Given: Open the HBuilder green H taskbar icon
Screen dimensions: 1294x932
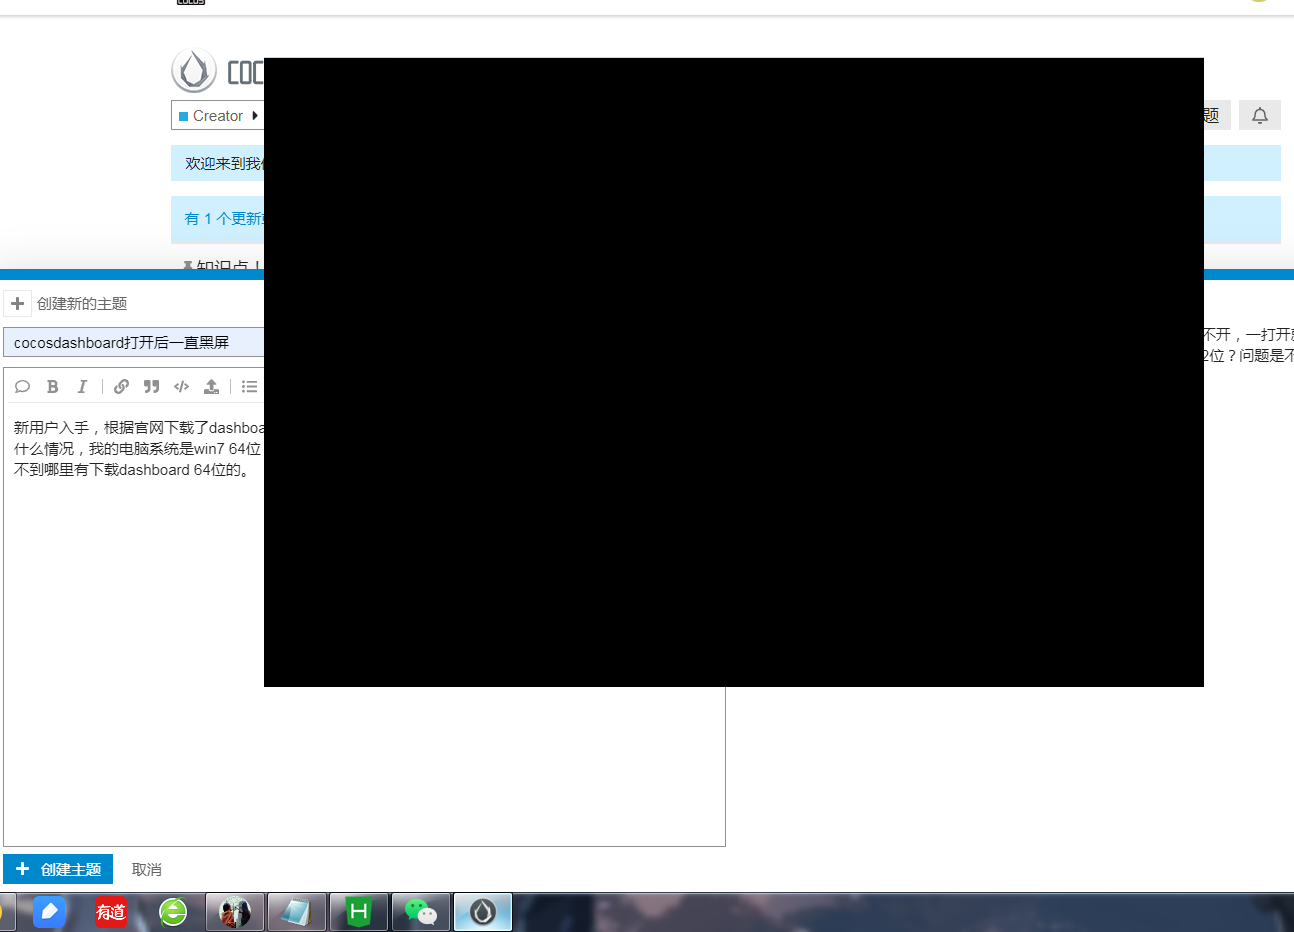Looking at the screenshot, I should [359, 912].
